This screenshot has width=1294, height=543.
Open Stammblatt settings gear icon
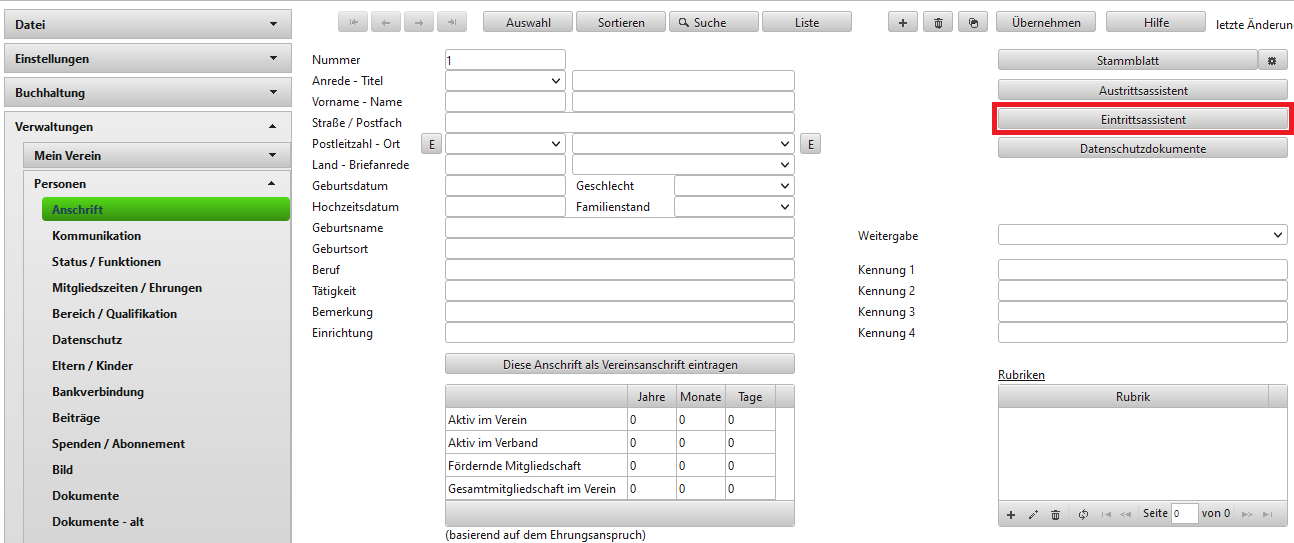(x=1272, y=60)
